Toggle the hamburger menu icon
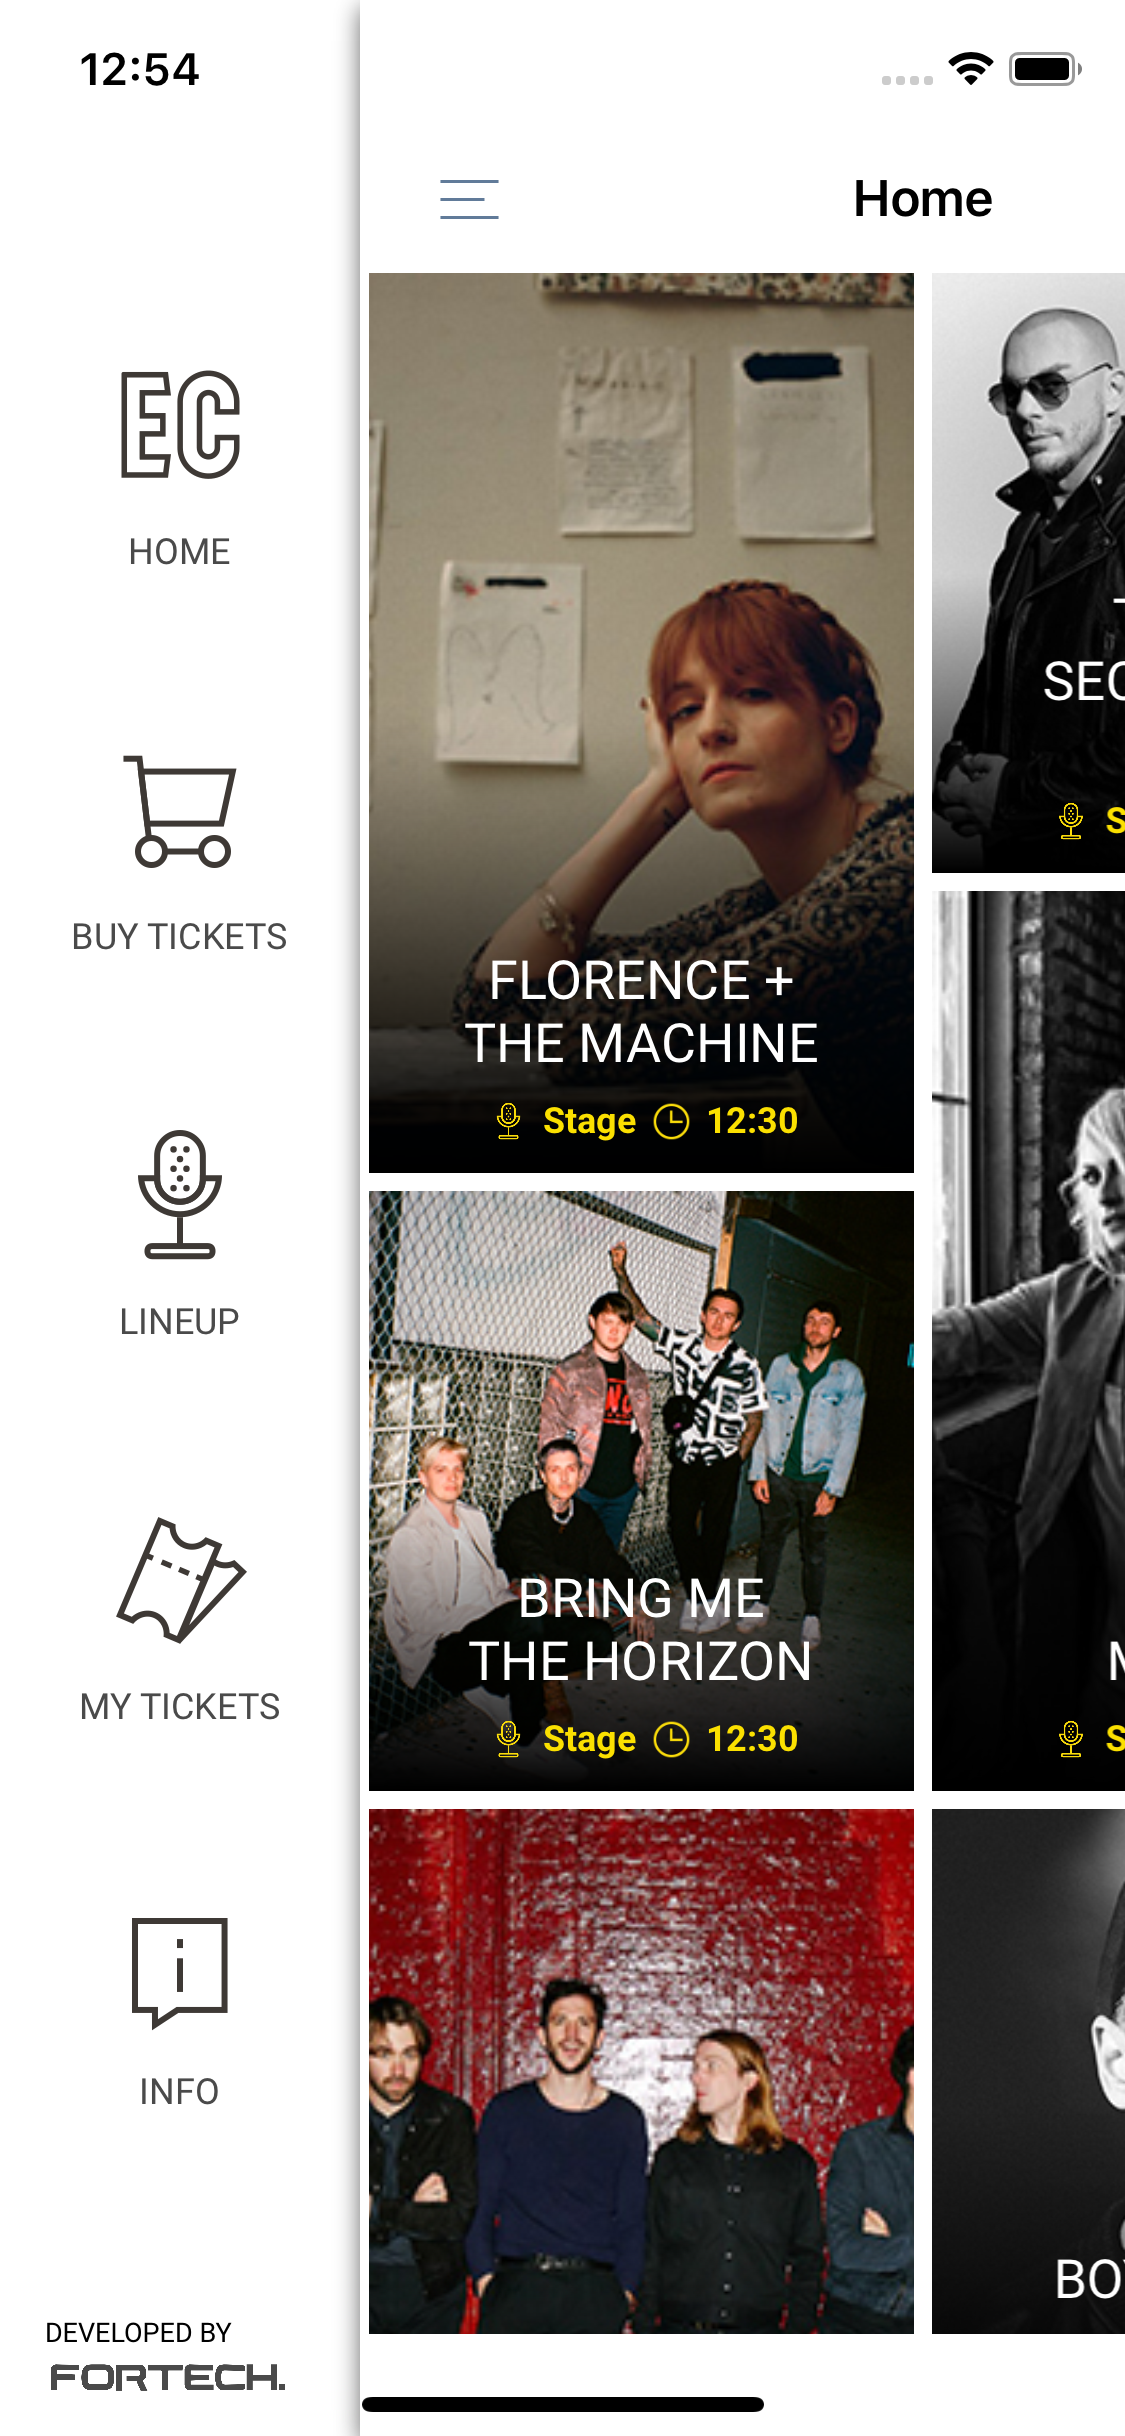Viewport: 1125px width, 2436px height. pyautogui.click(x=469, y=199)
